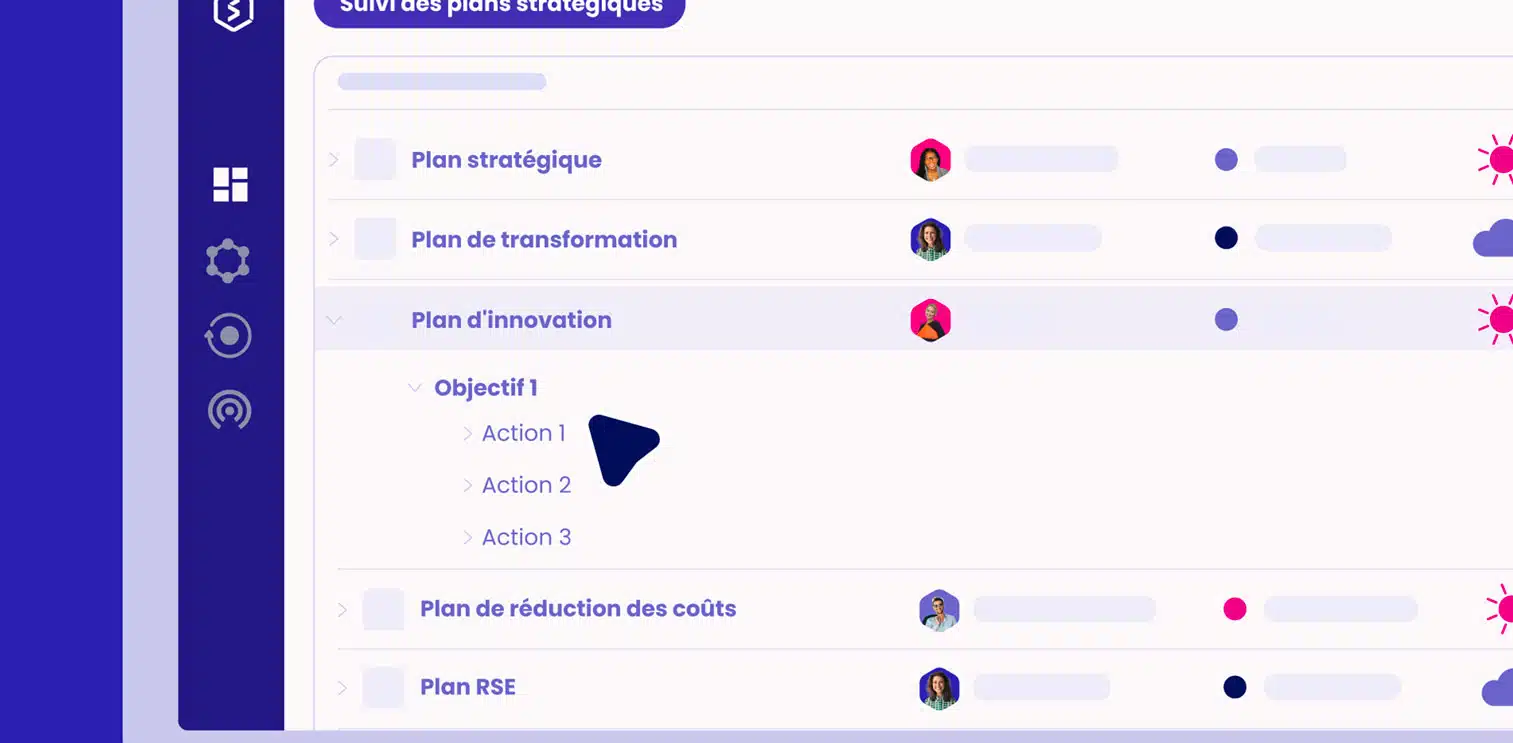Screen dimensions: 1513x743
Task: Click pink status dot on Plan de réduction des coûts
Action: (x=1235, y=609)
